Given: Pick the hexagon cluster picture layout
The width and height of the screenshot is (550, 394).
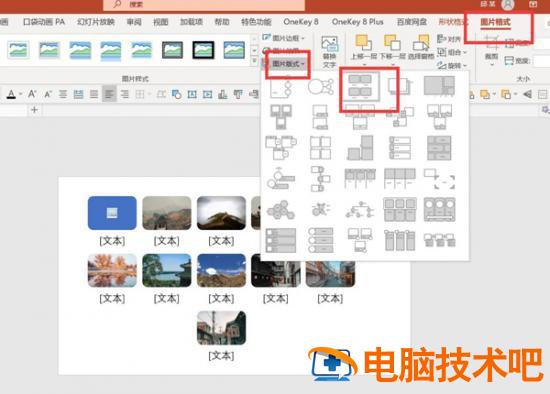Looking at the screenshot, I should (280, 210).
